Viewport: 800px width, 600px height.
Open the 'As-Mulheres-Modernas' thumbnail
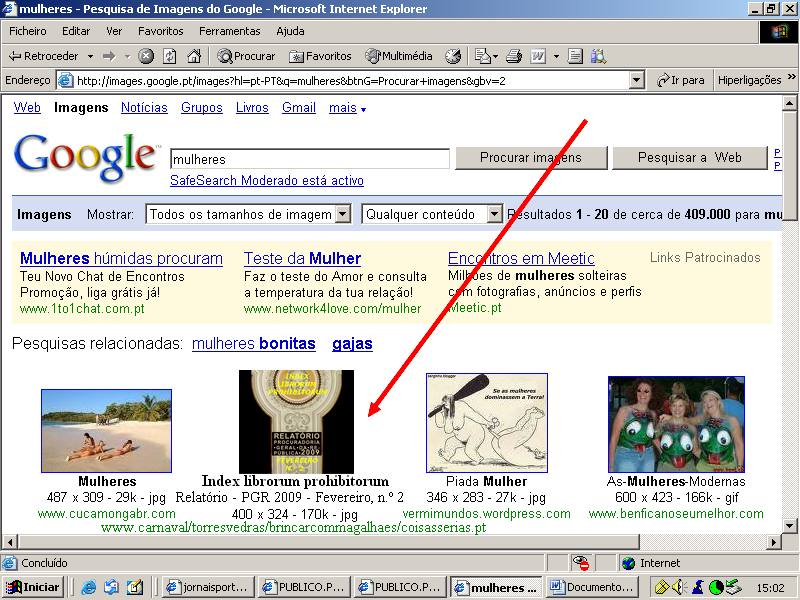coord(677,424)
